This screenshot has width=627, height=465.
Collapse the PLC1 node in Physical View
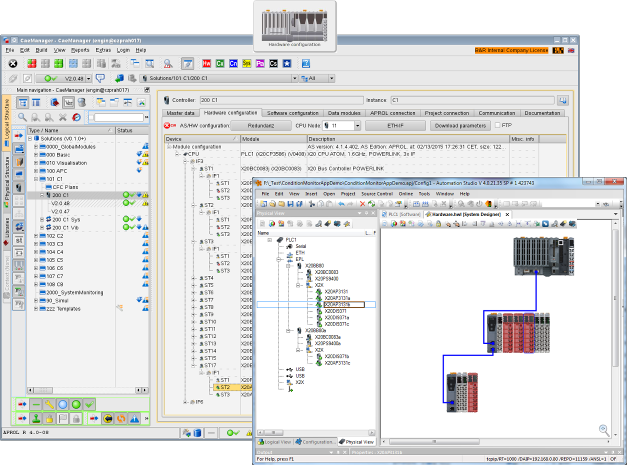coord(270,240)
